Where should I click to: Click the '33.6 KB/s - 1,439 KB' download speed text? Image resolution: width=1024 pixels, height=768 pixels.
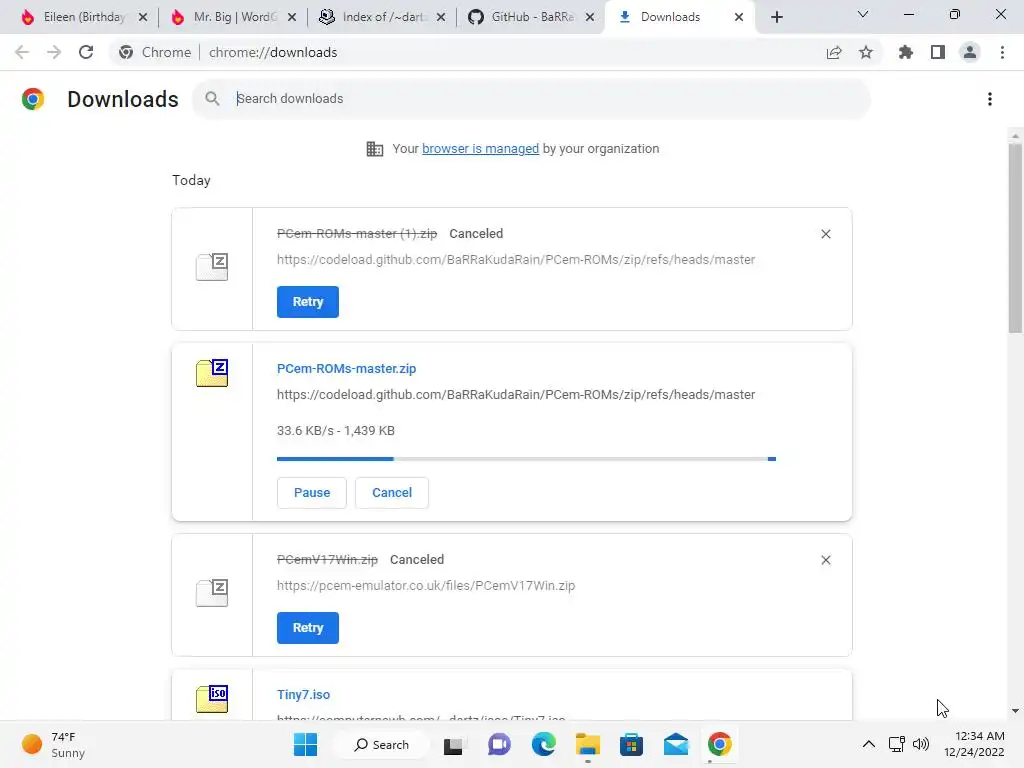click(x=336, y=430)
